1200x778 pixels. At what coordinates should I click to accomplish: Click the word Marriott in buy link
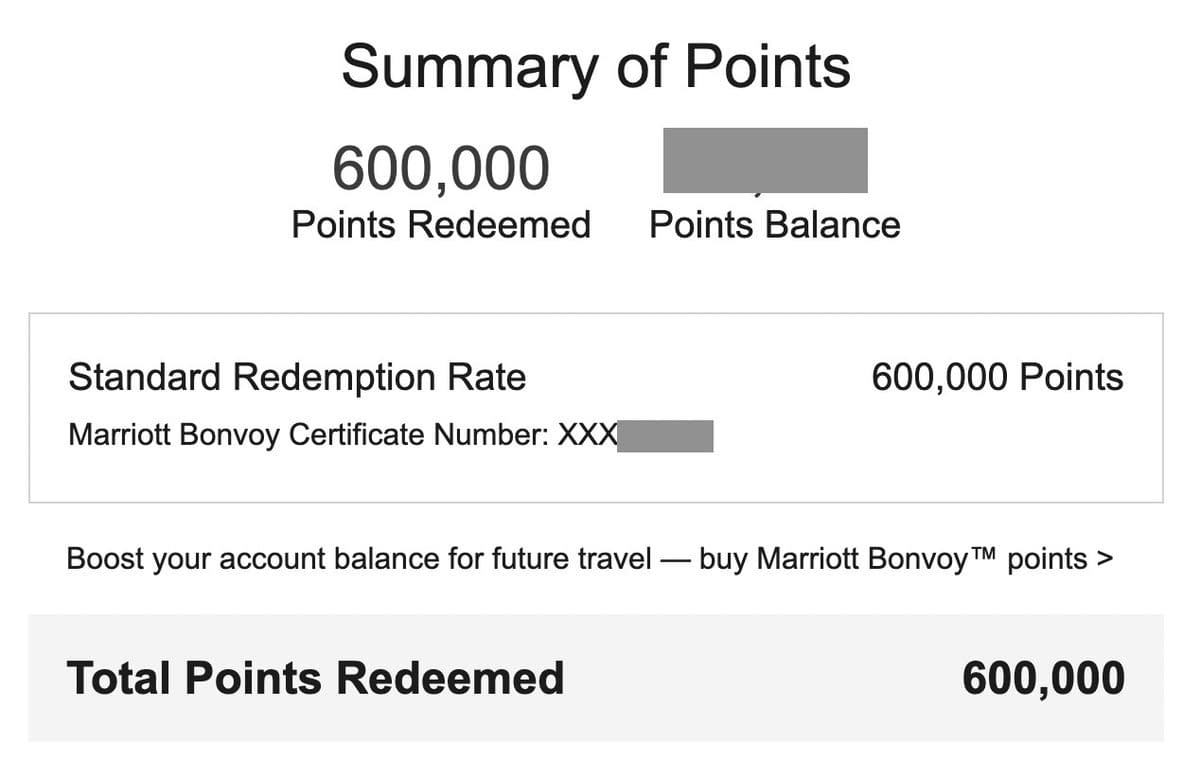(x=795, y=558)
